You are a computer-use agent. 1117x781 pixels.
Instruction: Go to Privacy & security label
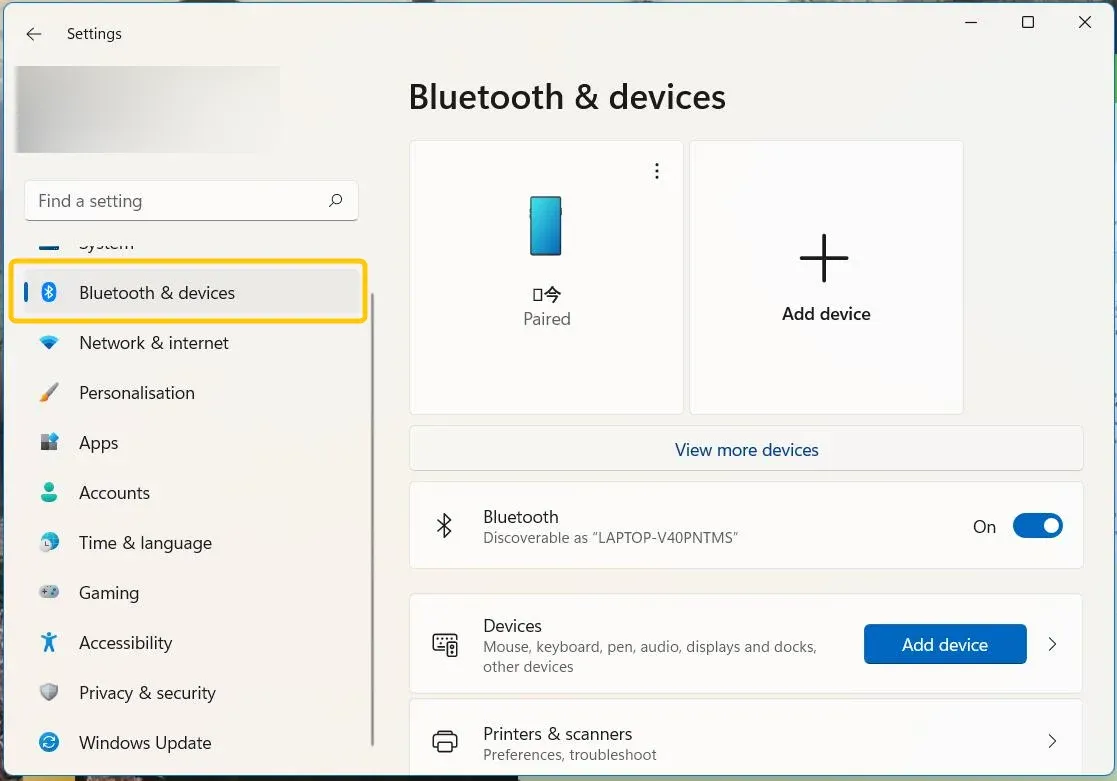pyautogui.click(x=147, y=693)
